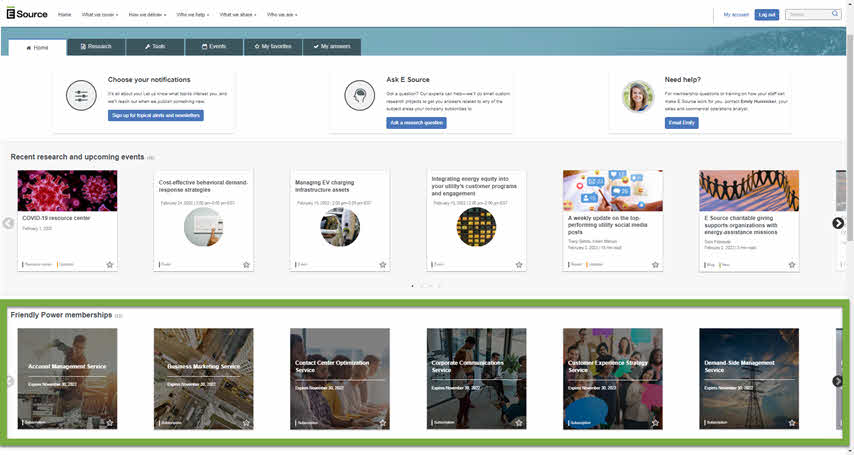The height and width of the screenshot is (455, 854).
Task: Switch to the Research tab
Action: pyautogui.click(x=96, y=47)
